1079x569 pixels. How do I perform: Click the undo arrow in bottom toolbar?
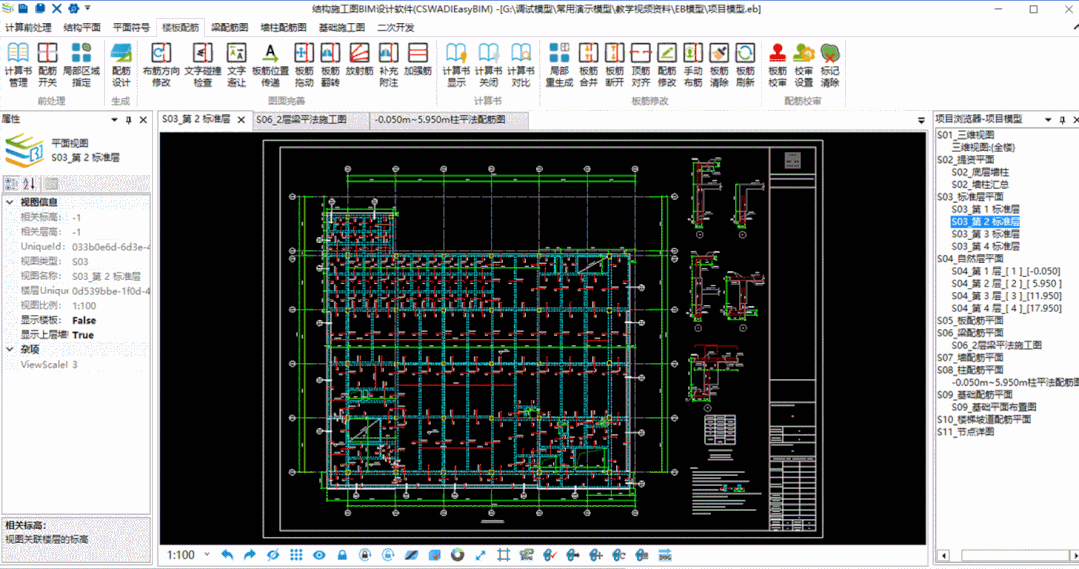point(226,555)
